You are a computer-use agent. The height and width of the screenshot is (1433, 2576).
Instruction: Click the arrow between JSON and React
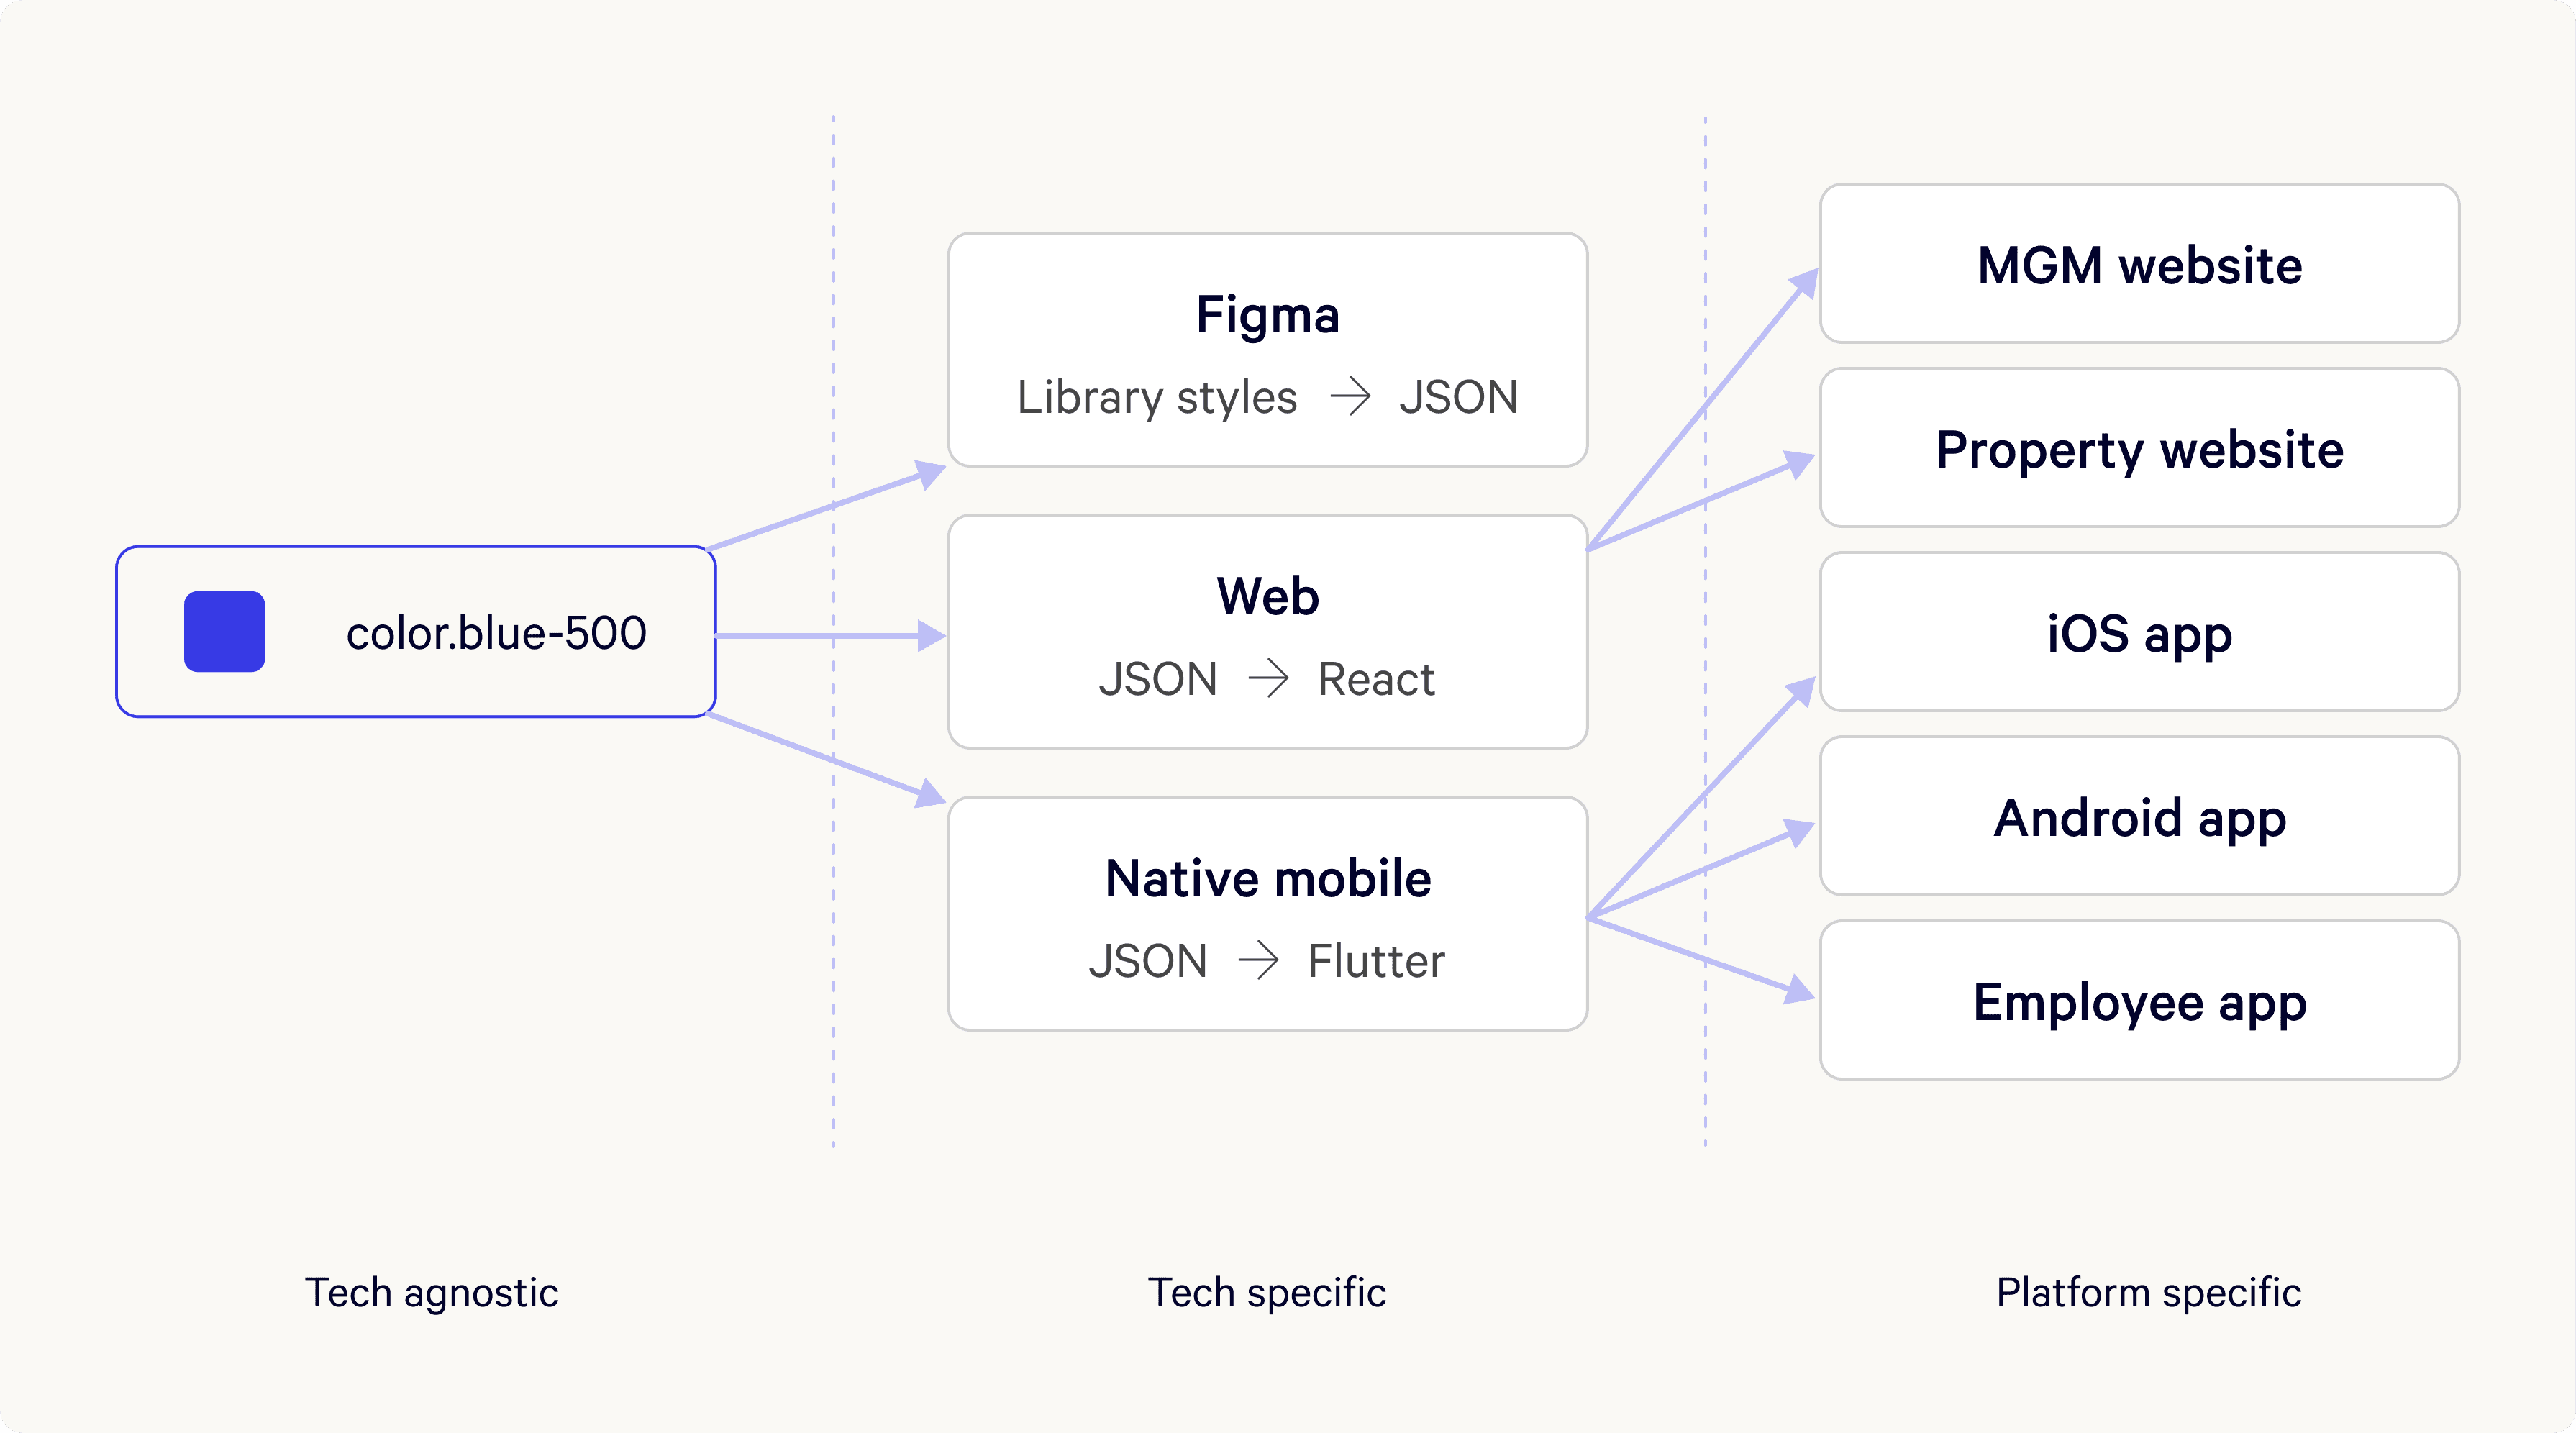(1268, 679)
